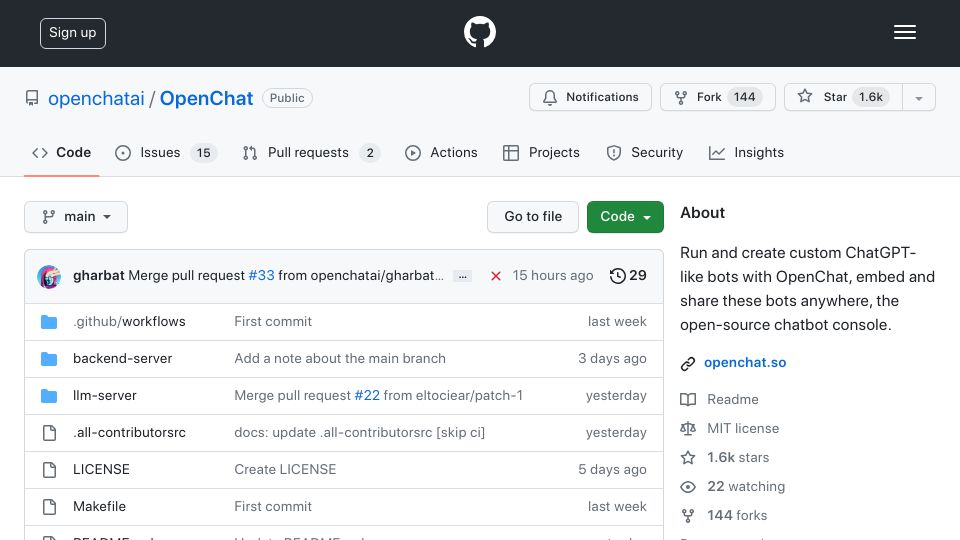Expand the commit message ellipsis button
The height and width of the screenshot is (540, 960).
(462, 276)
